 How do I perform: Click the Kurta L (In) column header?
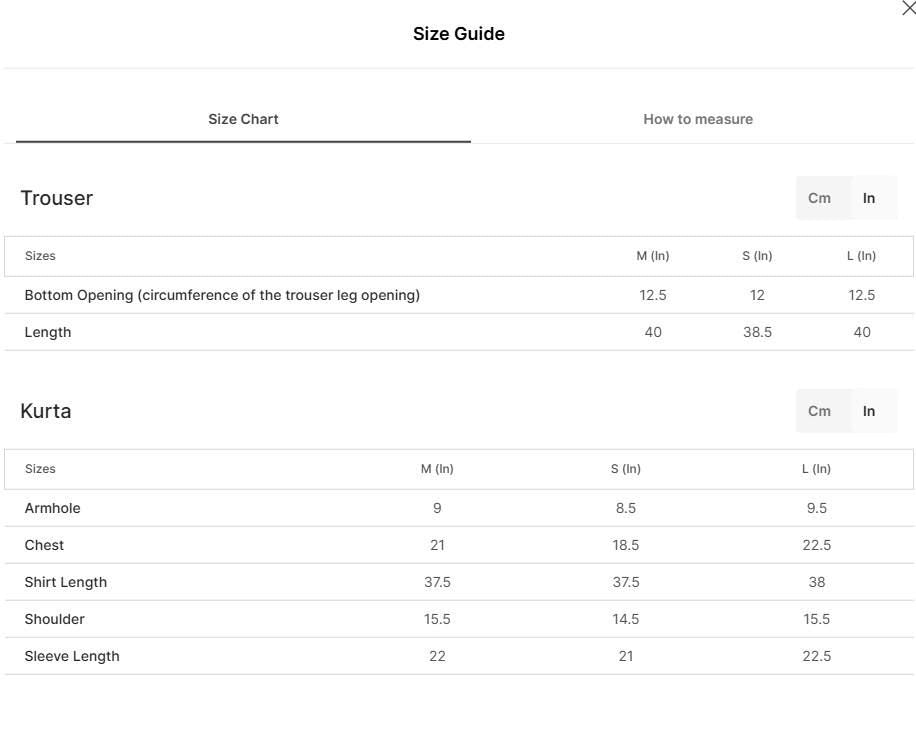pos(816,469)
